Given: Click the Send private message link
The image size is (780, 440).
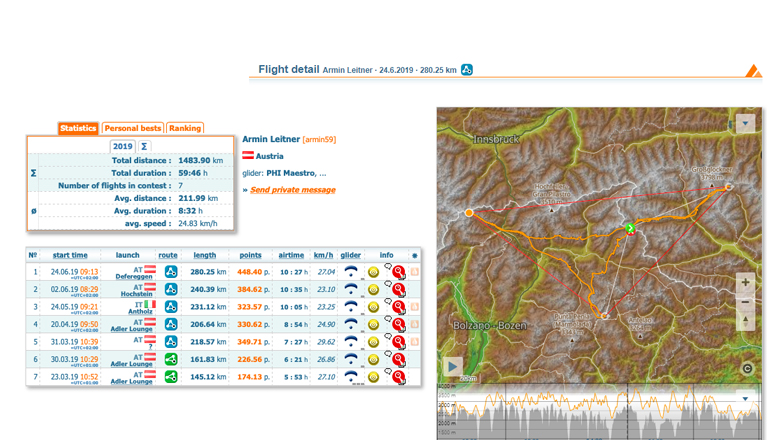Looking at the screenshot, I should 292,189.
